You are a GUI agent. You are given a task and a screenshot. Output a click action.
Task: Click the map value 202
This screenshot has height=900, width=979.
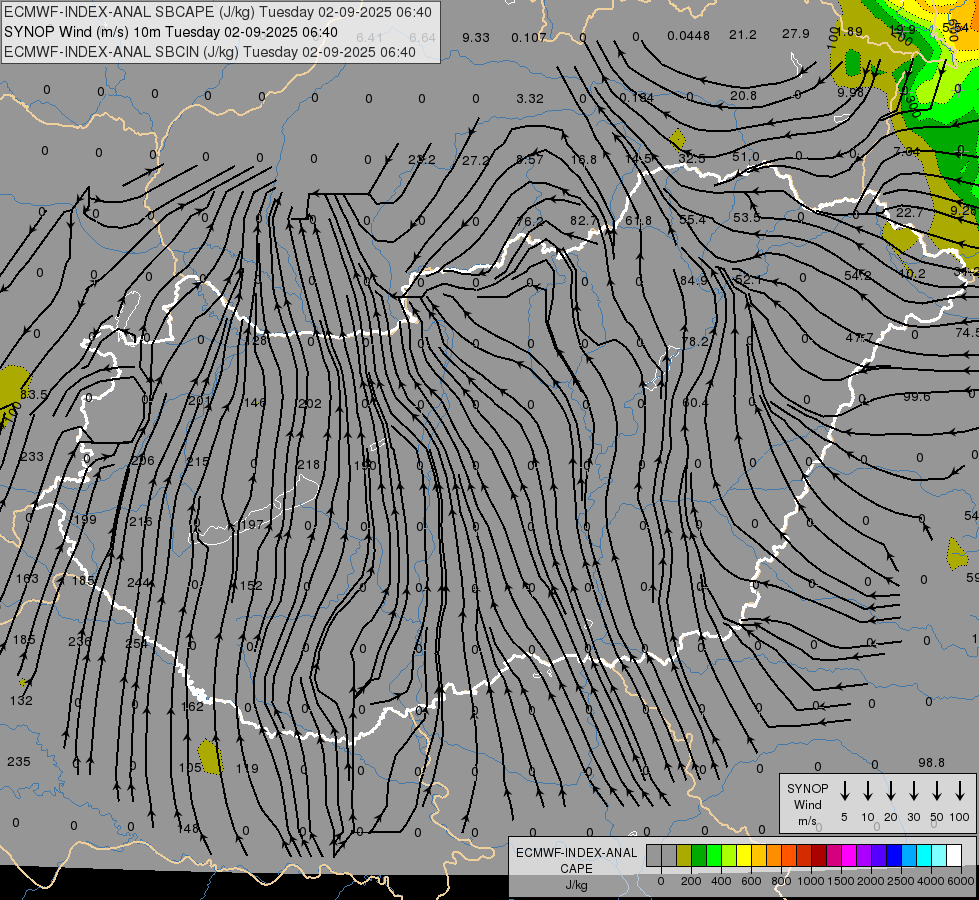(x=310, y=403)
